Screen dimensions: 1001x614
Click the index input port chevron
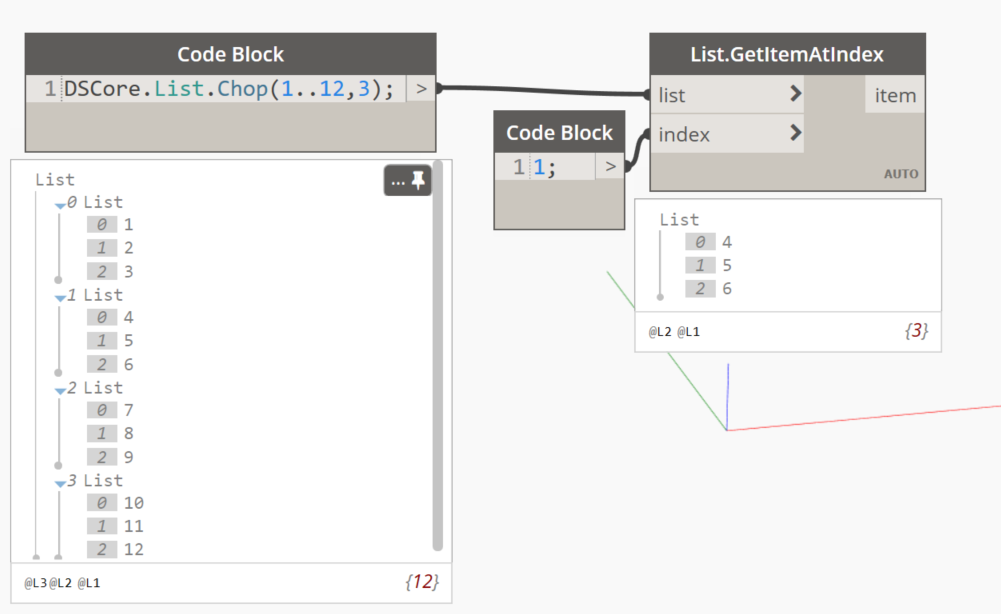(x=795, y=133)
